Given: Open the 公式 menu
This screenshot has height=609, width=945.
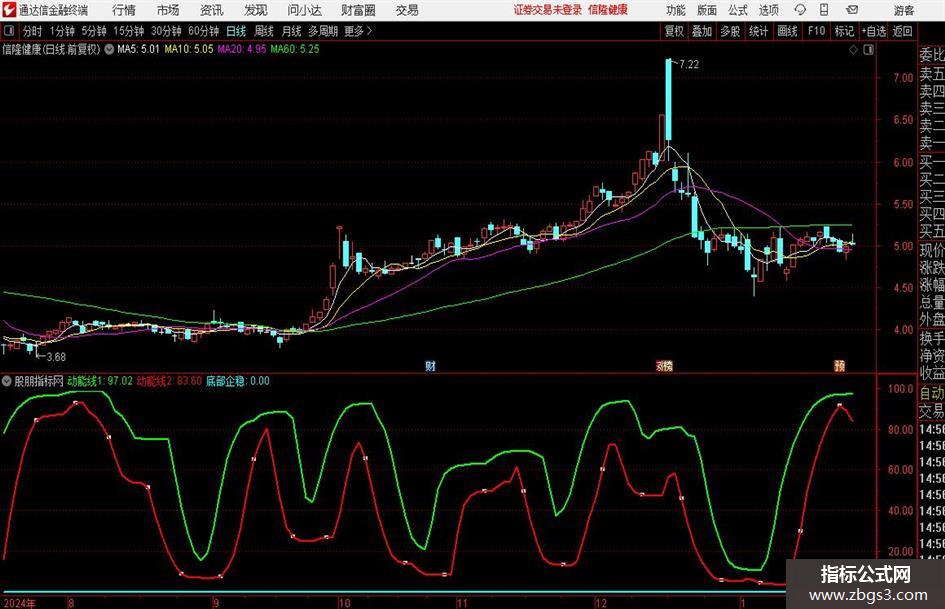Looking at the screenshot, I should [x=738, y=10].
